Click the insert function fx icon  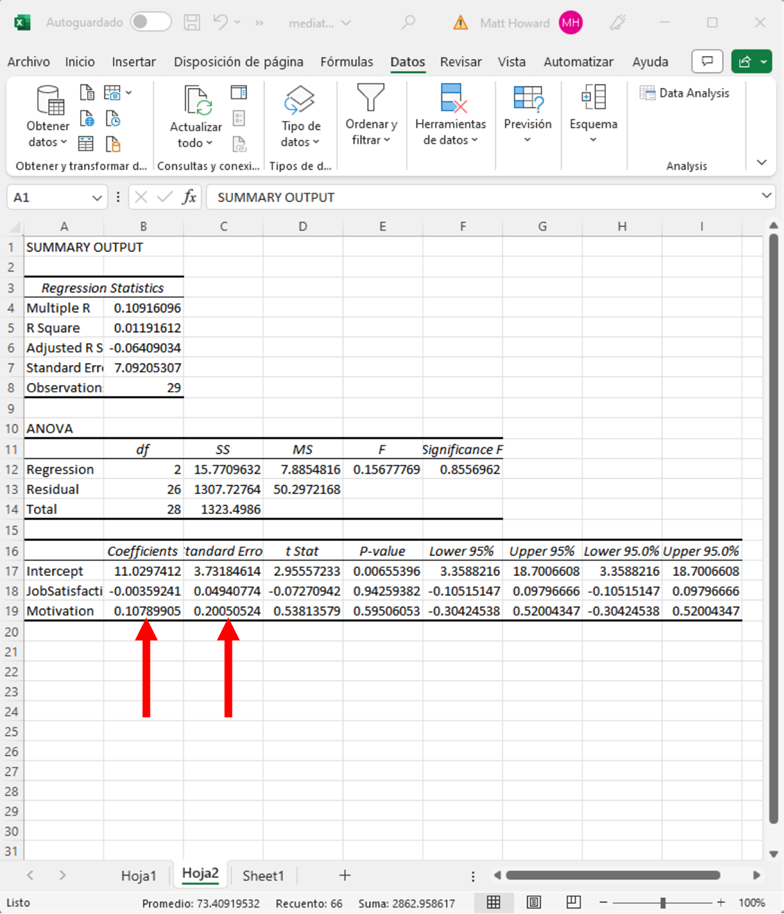point(189,197)
